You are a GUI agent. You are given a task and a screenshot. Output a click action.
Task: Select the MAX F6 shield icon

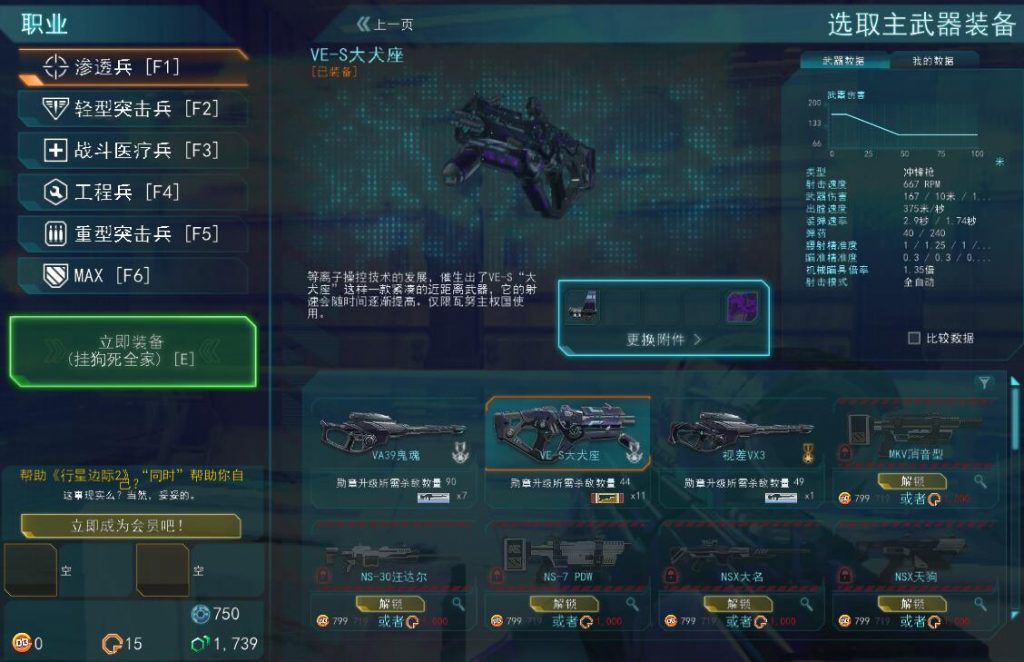point(56,276)
